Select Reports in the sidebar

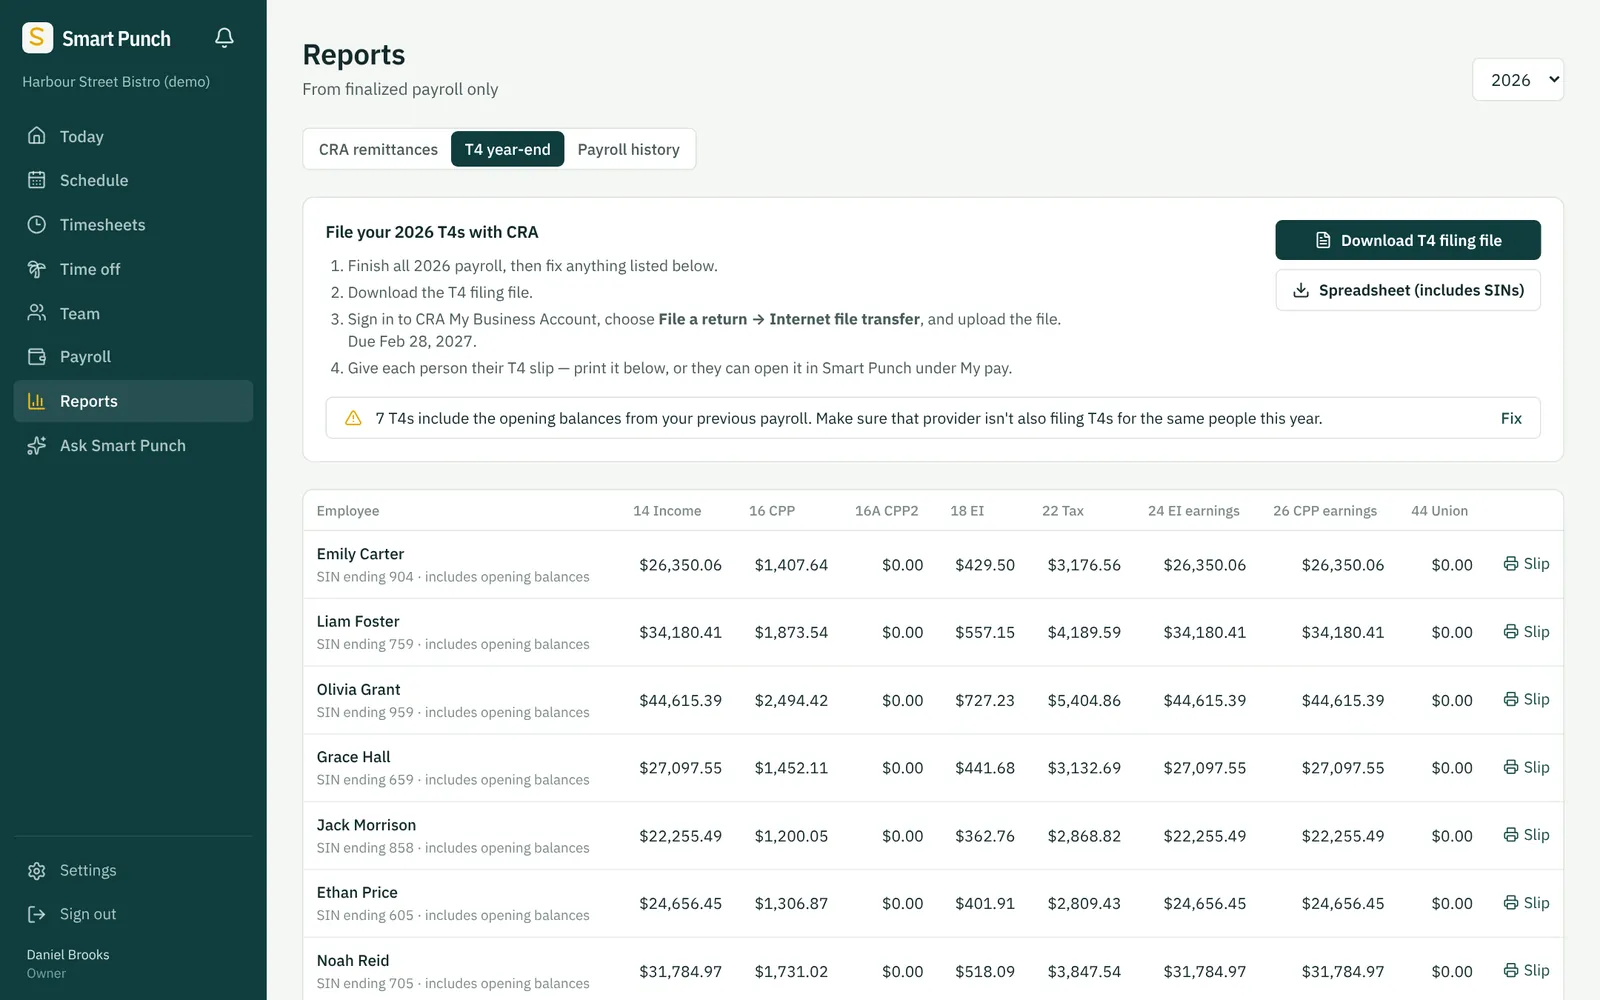[x=133, y=401]
